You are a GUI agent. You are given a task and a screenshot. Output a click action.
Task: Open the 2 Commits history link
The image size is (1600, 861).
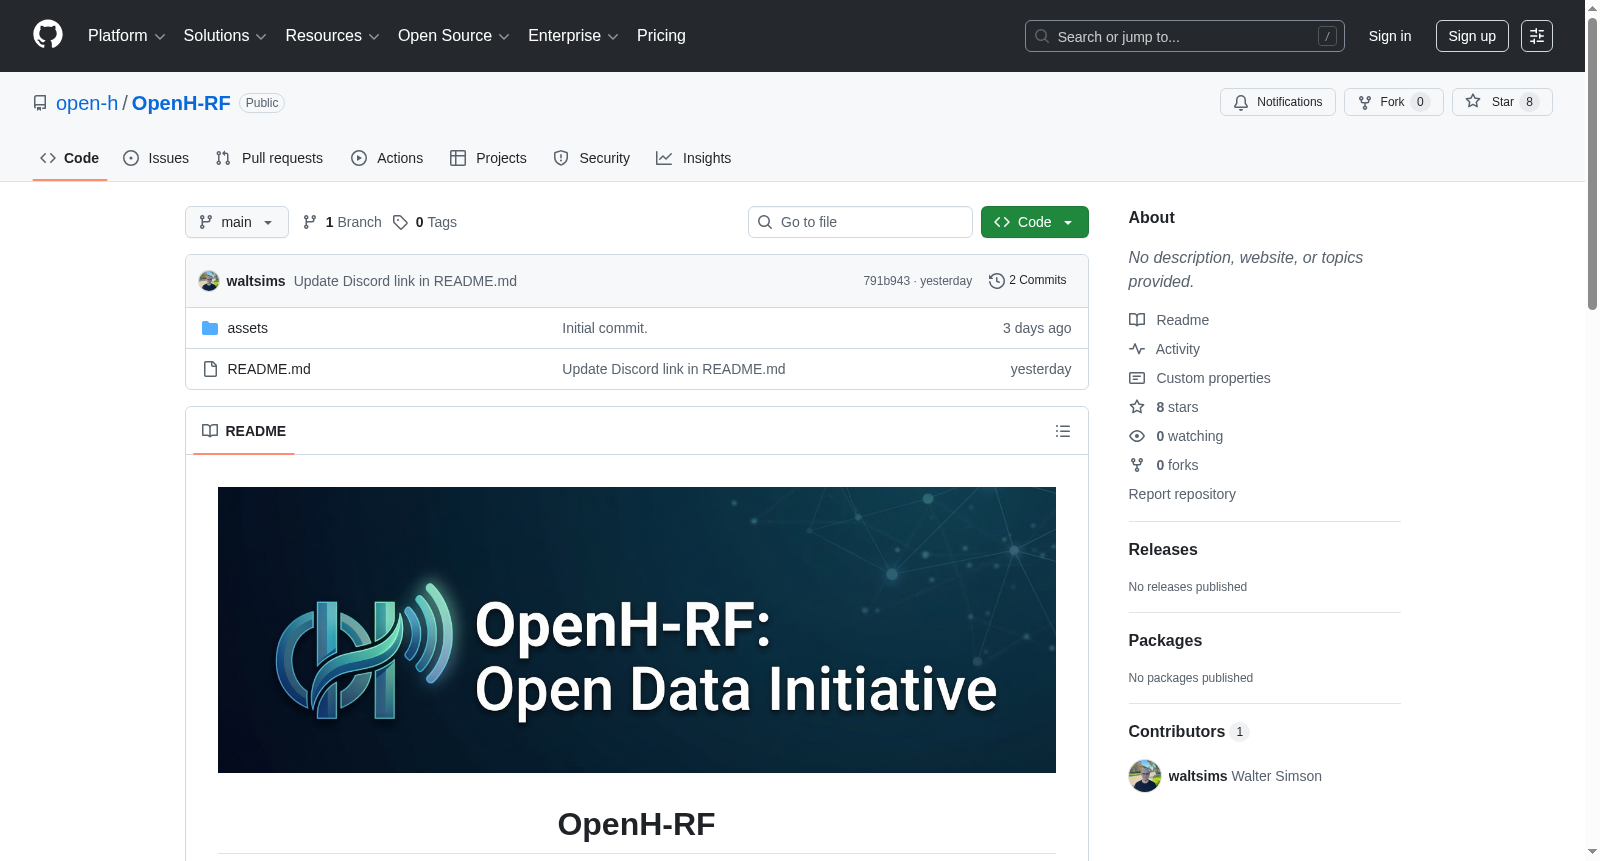tap(1028, 280)
